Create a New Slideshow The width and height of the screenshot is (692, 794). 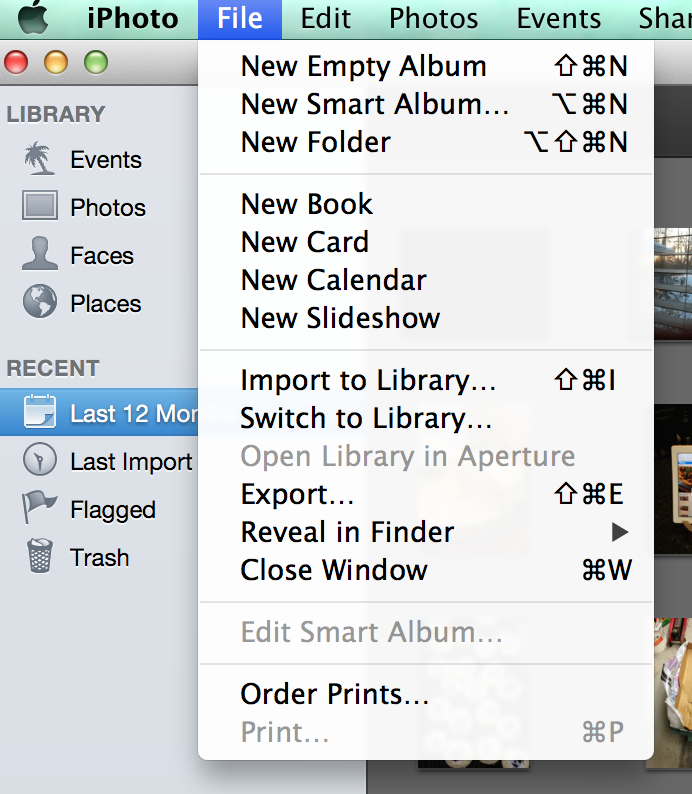point(426,318)
